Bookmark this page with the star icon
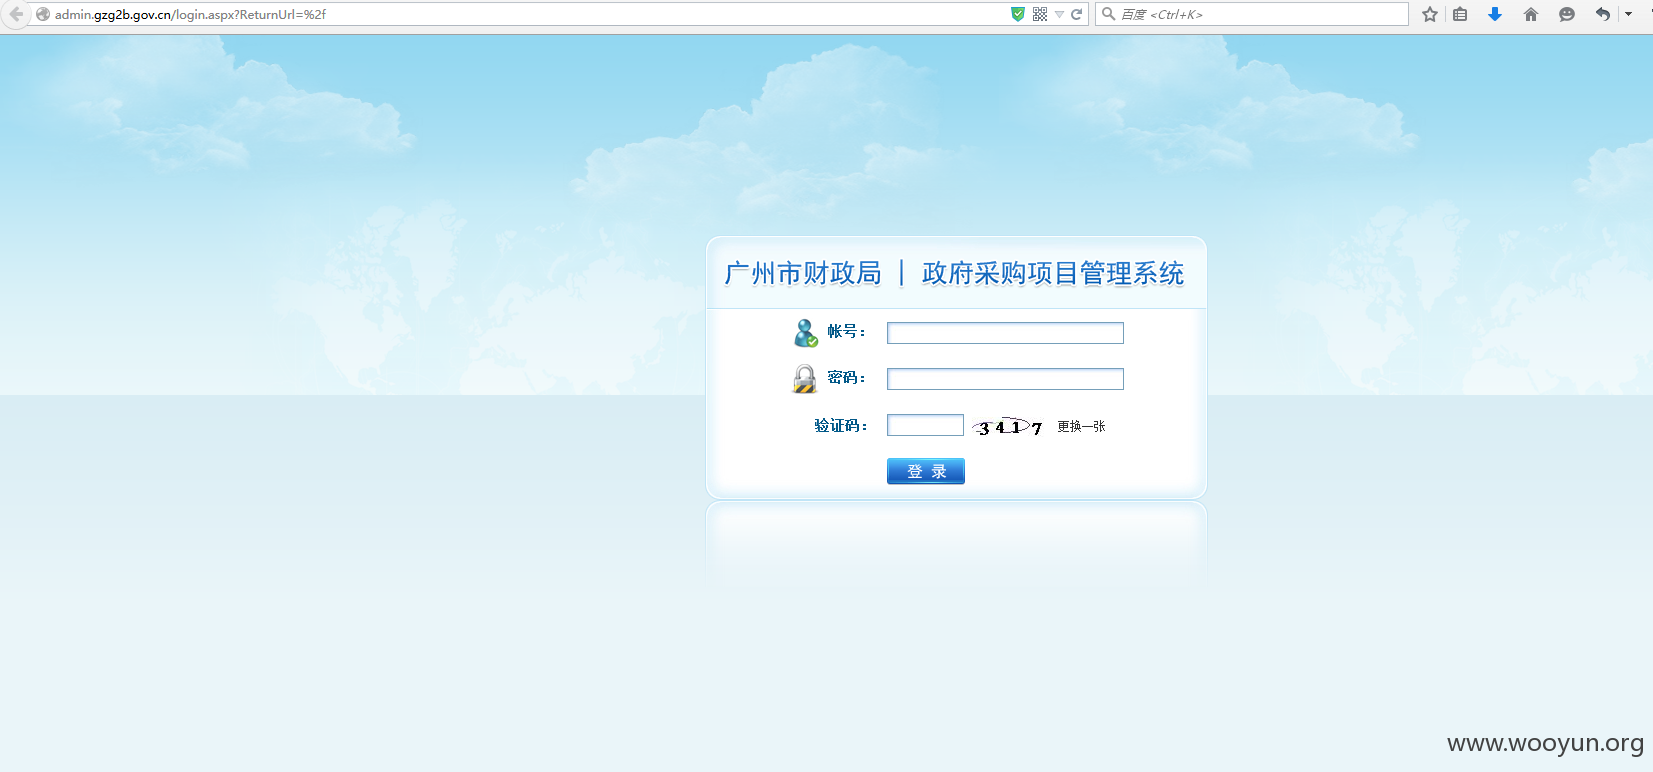 click(x=1430, y=14)
